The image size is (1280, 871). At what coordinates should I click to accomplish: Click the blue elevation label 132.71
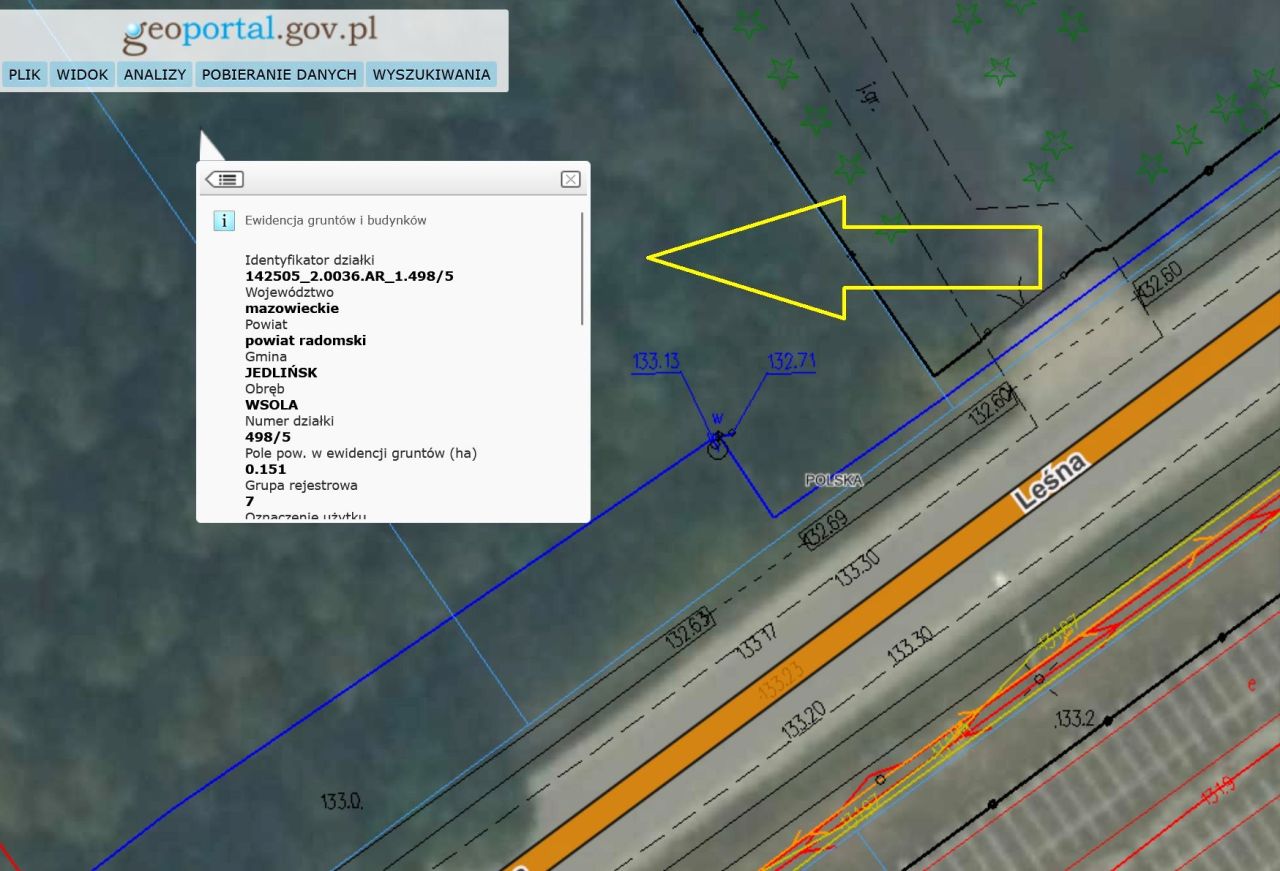click(x=791, y=362)
